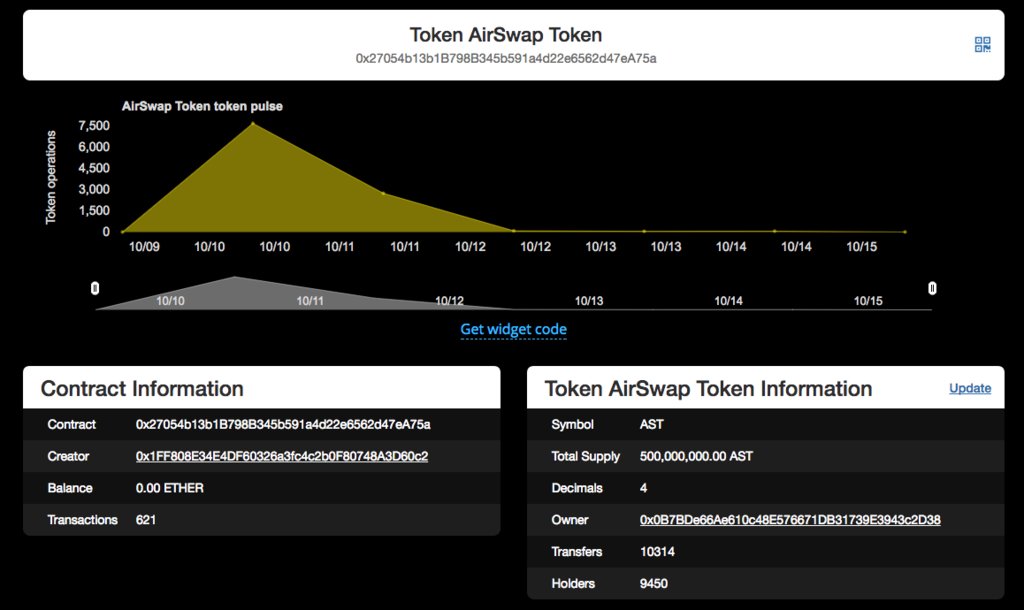Click the Transfers count 10314

pyautogui.click(x=657, y=552)
